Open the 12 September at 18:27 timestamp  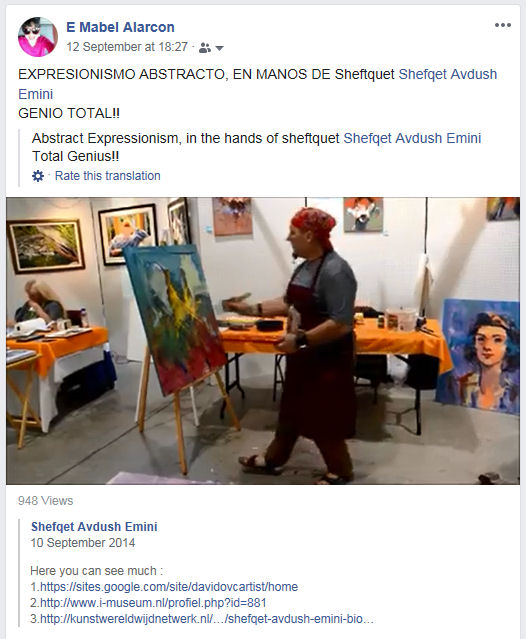coord(127,47)
